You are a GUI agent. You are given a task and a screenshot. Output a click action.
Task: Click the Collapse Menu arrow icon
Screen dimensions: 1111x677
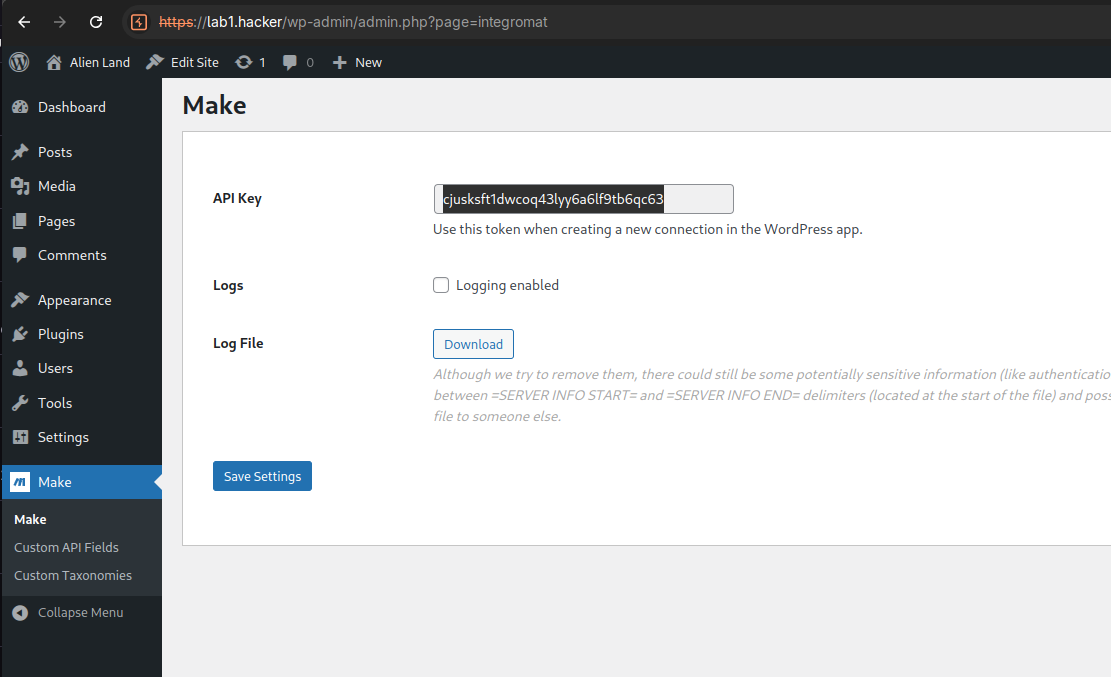[21, 612]
